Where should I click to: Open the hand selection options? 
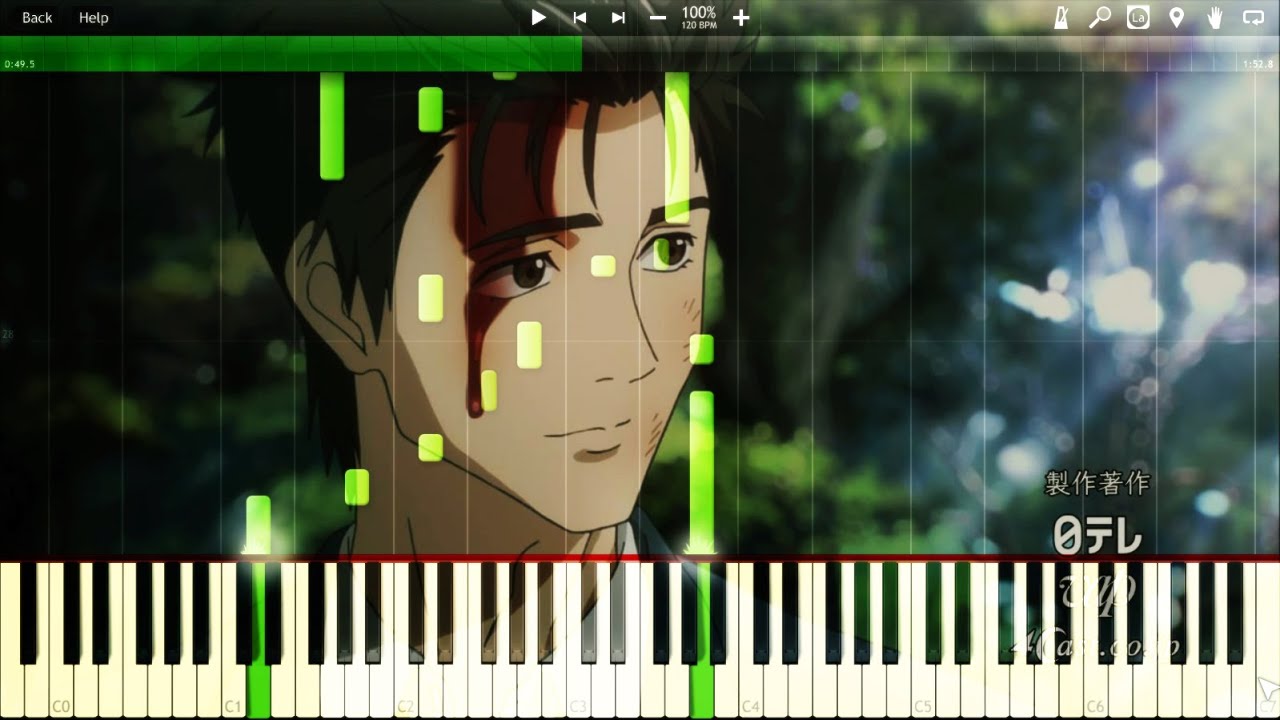point(1215,17)
